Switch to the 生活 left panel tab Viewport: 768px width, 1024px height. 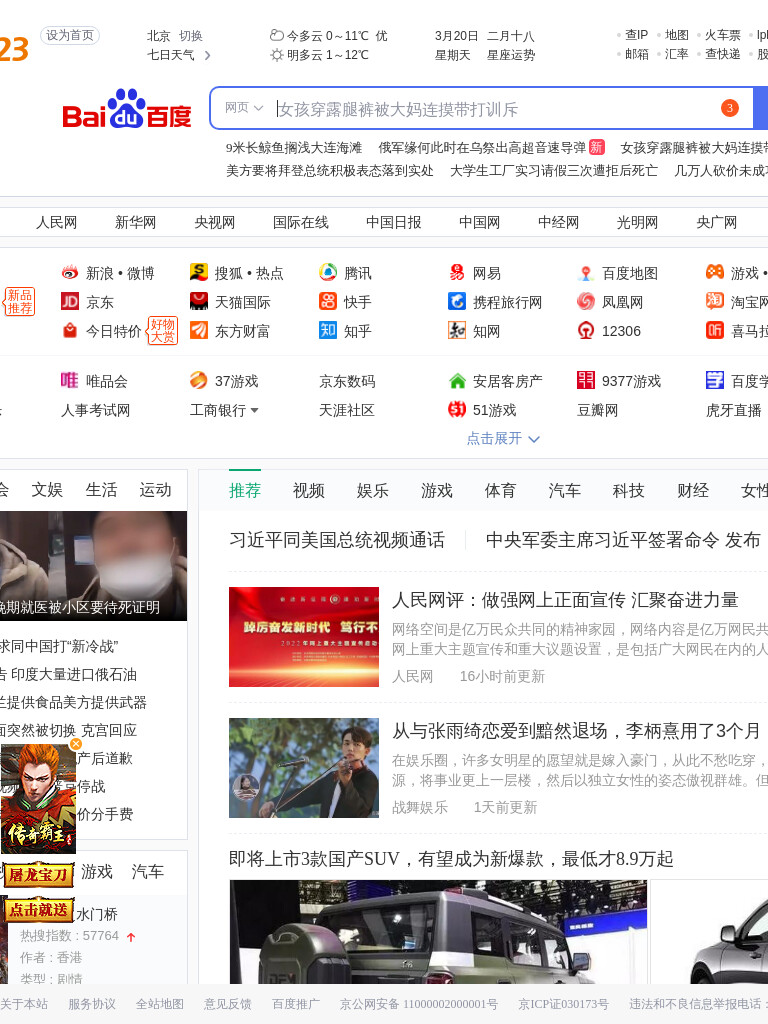click(101, 490)
